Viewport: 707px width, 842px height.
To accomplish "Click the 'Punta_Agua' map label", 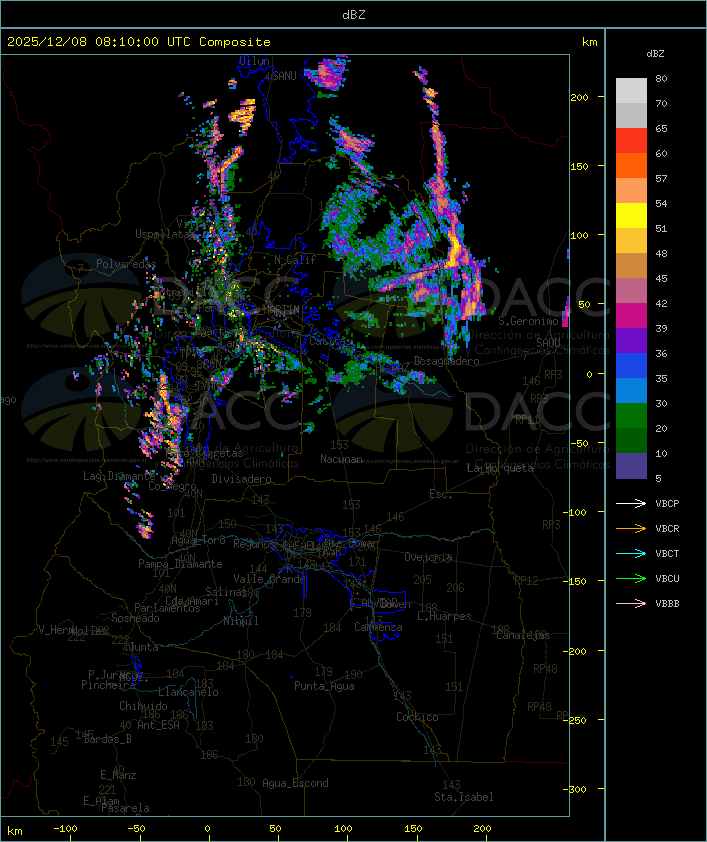I will 324,686.
